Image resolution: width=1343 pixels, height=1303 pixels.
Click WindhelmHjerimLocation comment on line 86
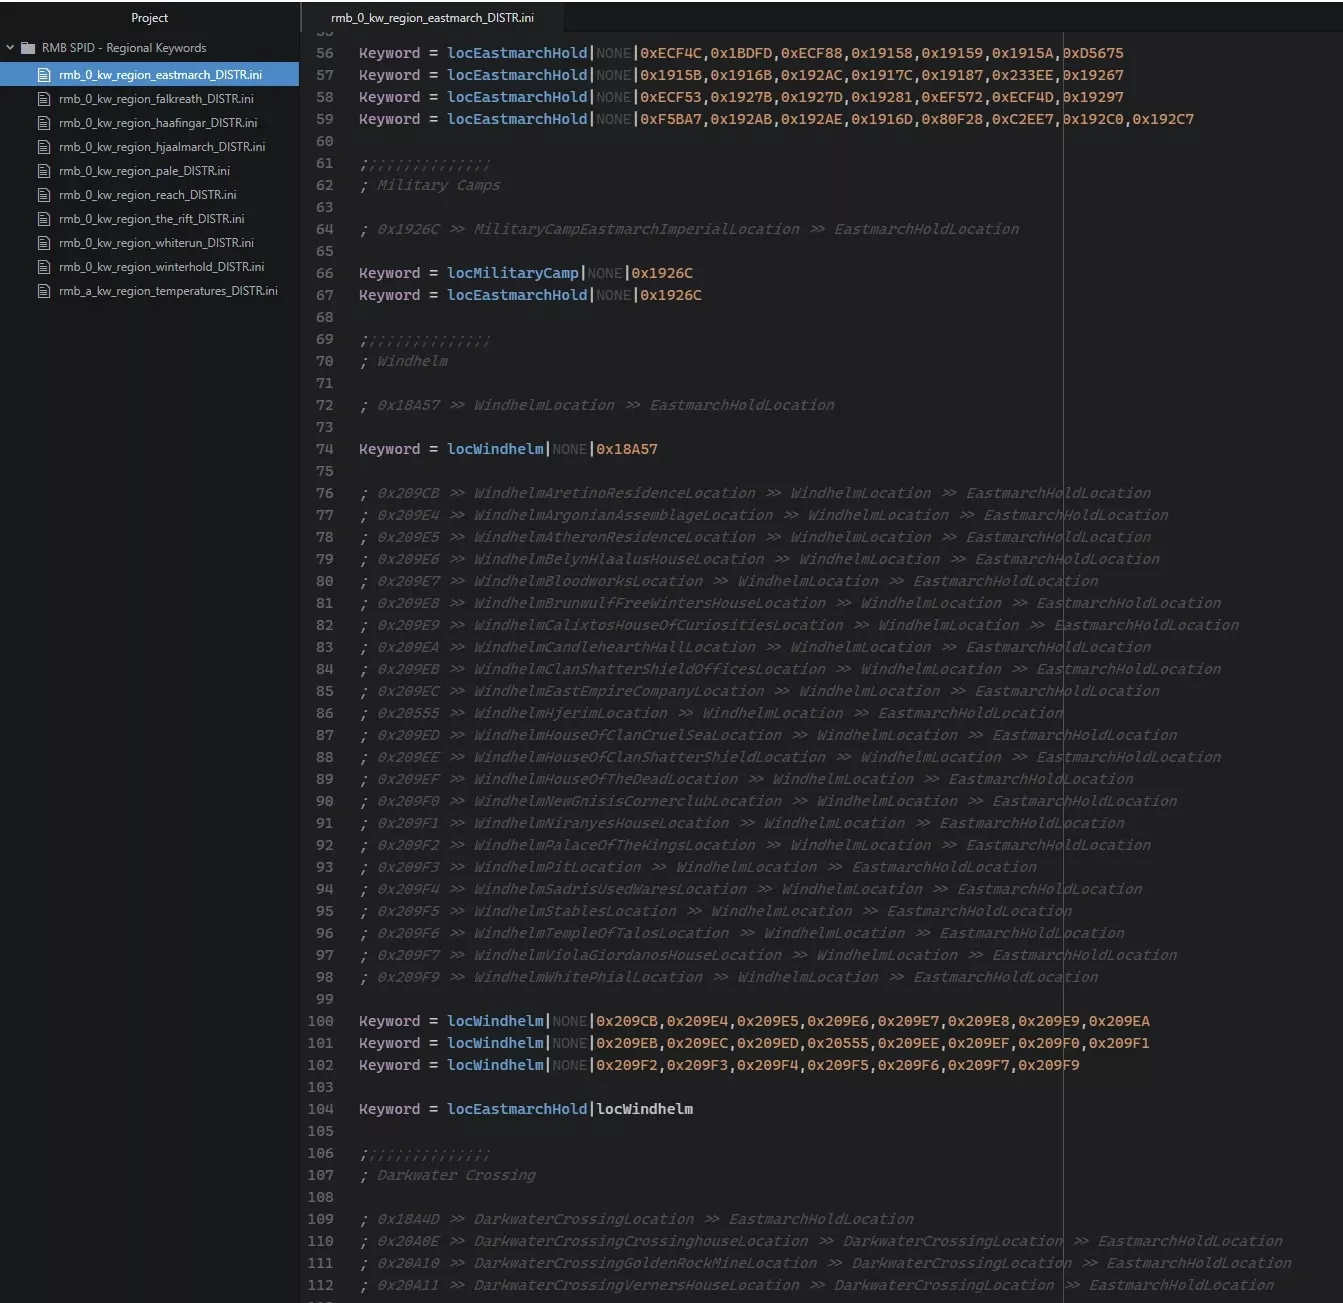[571, 713]
